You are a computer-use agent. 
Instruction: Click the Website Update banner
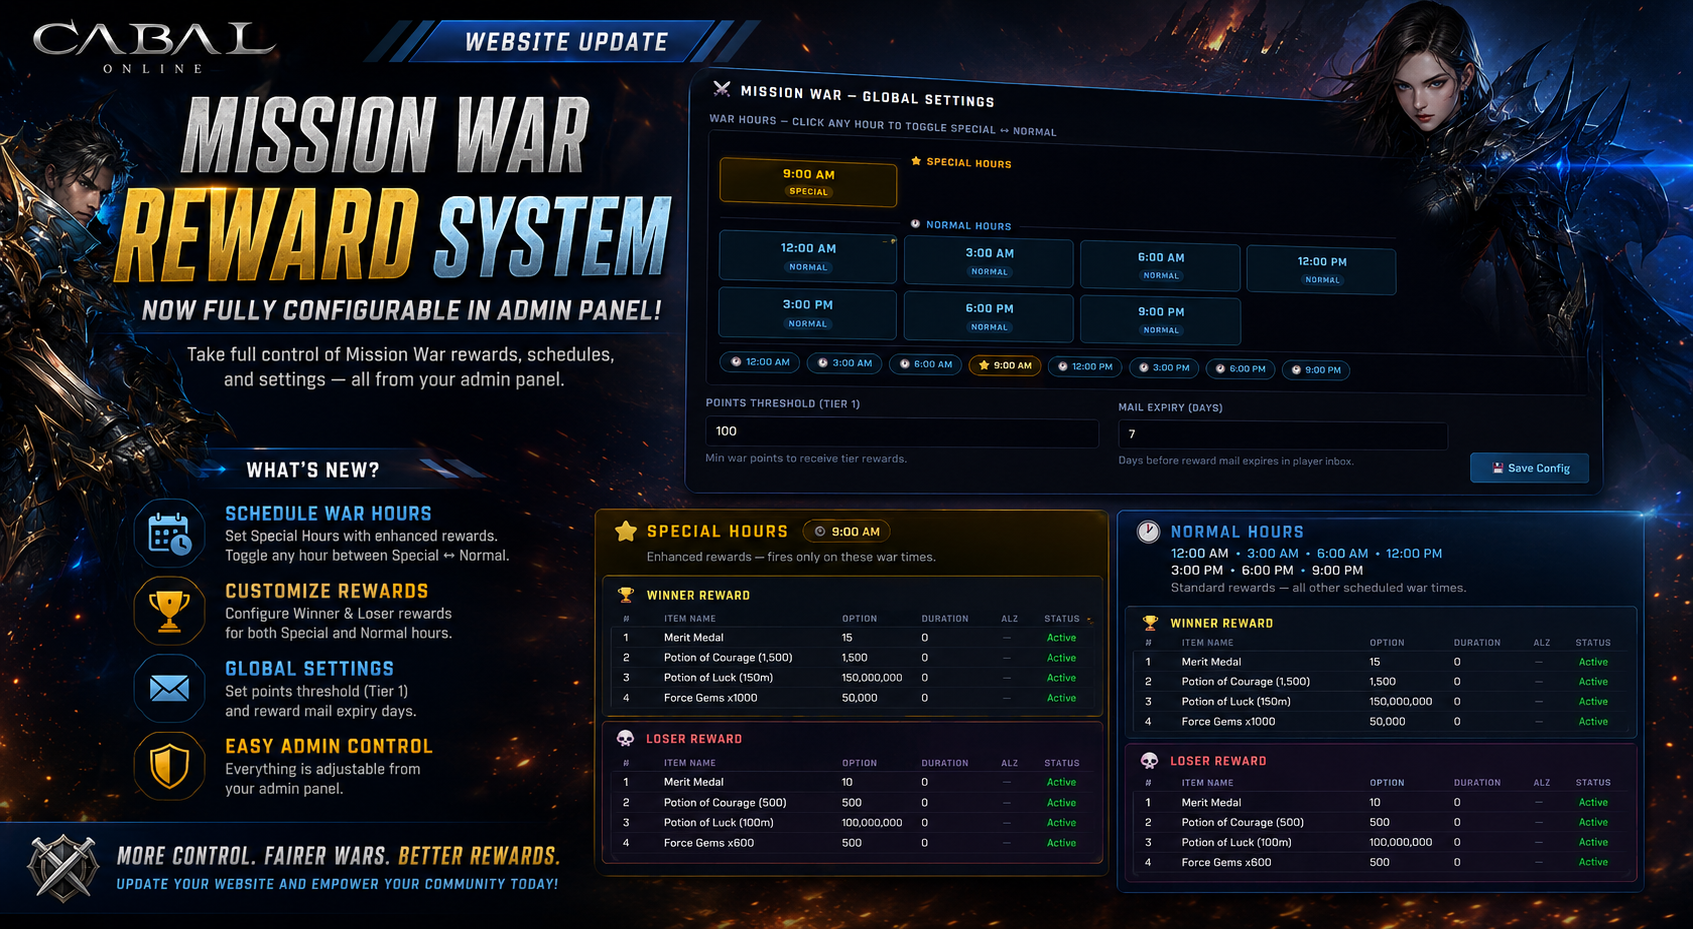[567, 42]
